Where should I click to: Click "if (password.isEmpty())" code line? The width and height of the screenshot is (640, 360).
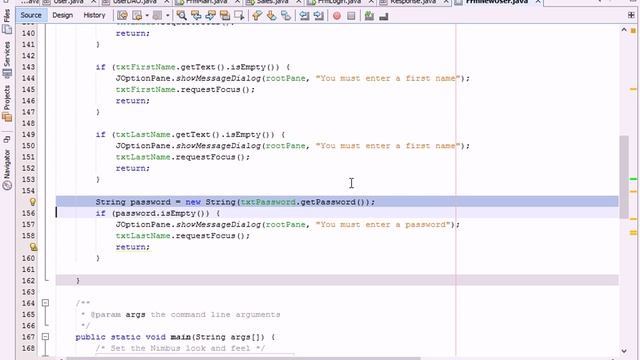pos(158,213)
